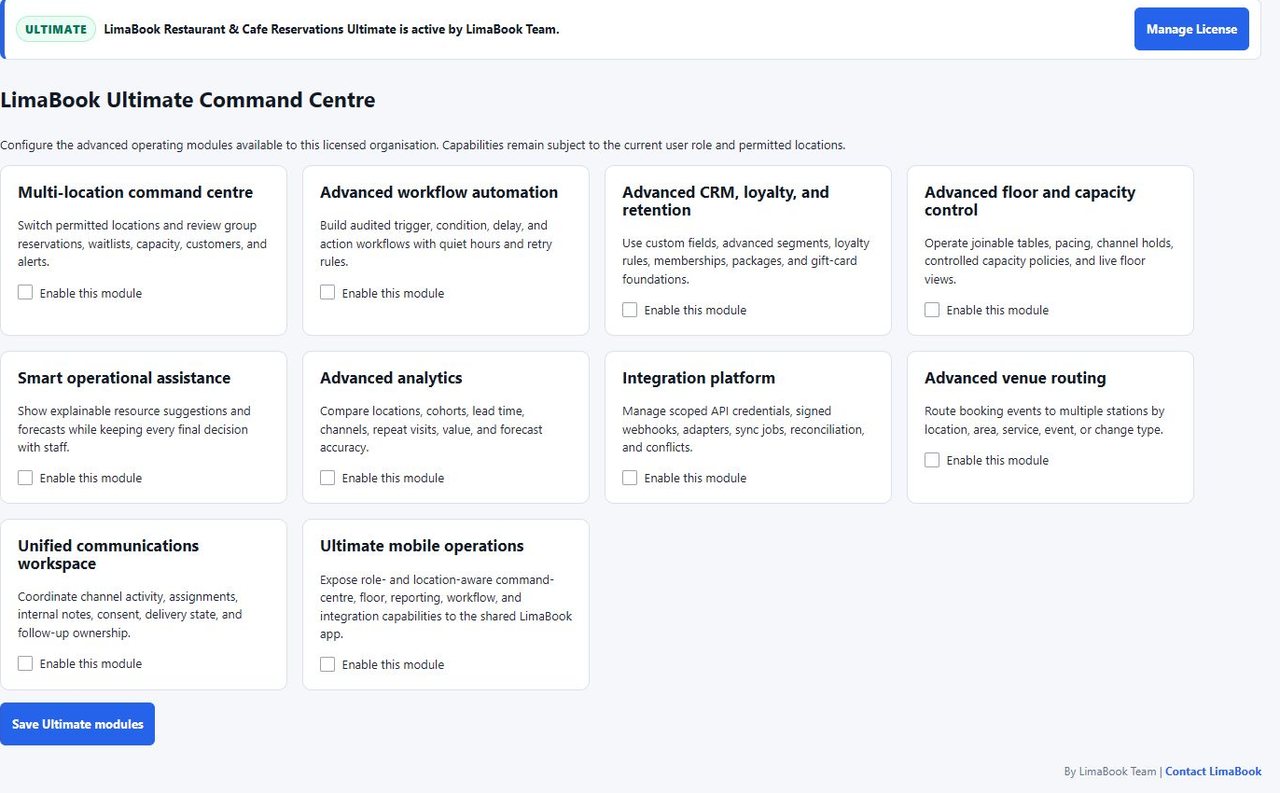Save Ultimate modules
Image resolution: width=1280 pixels, height=793 pixels.
(x=77, y=724)
